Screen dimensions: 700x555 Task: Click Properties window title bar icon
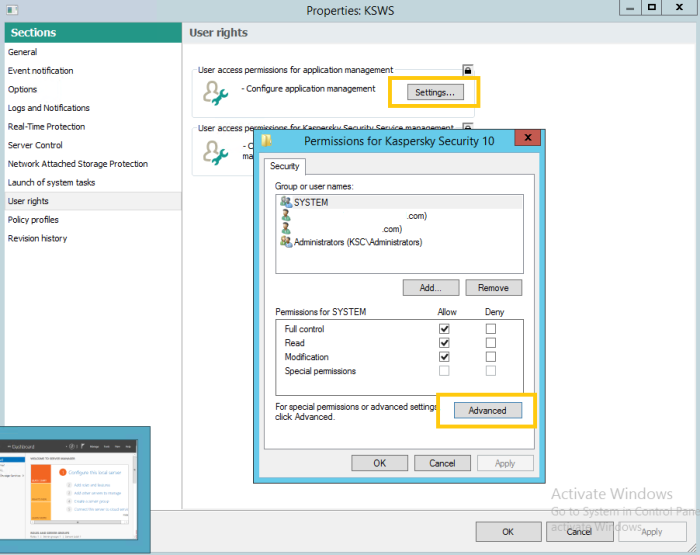pyautogui.click(x=12, y=9)
